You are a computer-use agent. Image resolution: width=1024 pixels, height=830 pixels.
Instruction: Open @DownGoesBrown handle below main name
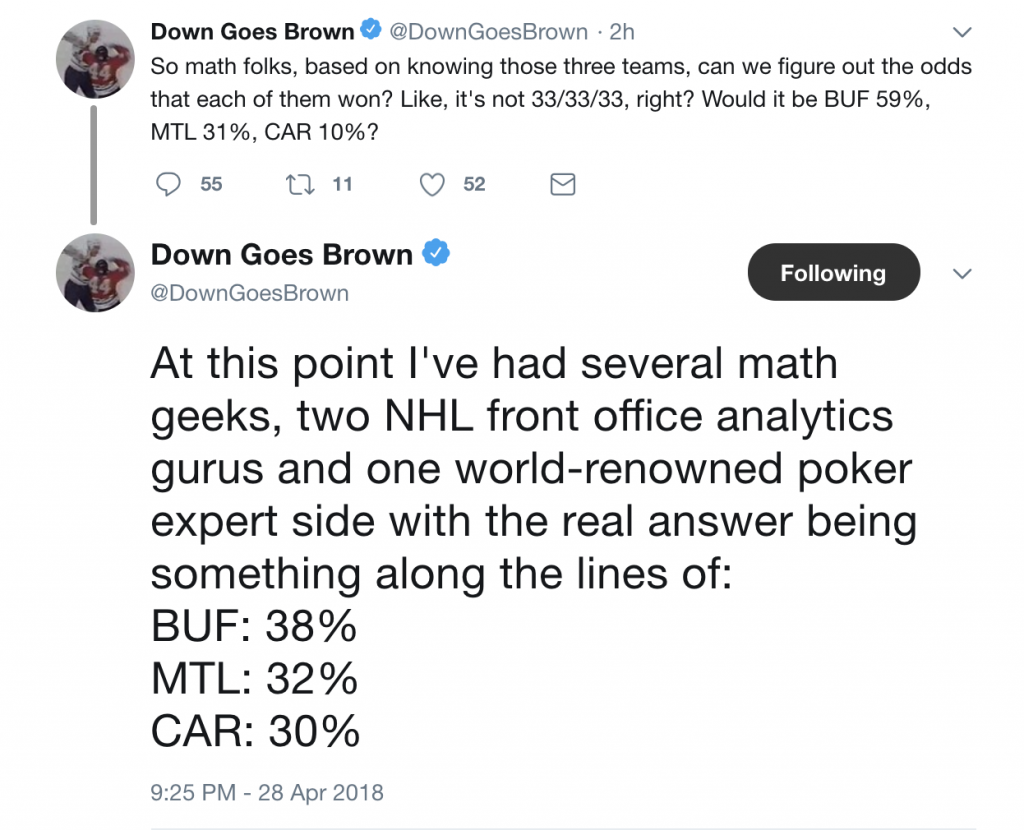(249, 293)
